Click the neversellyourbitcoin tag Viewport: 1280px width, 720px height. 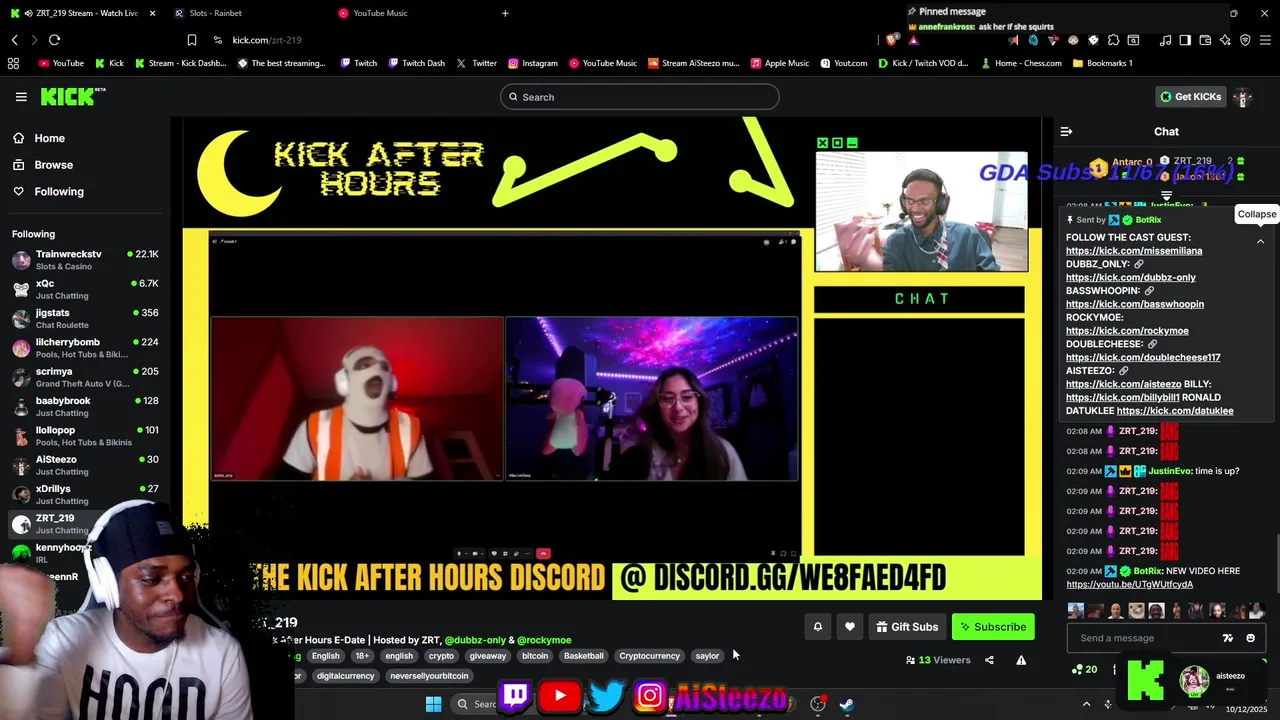tap(429, 676)
